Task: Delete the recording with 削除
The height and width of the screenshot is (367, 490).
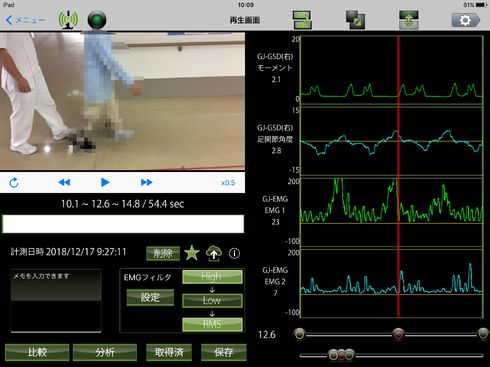Action: coord(163,254)
